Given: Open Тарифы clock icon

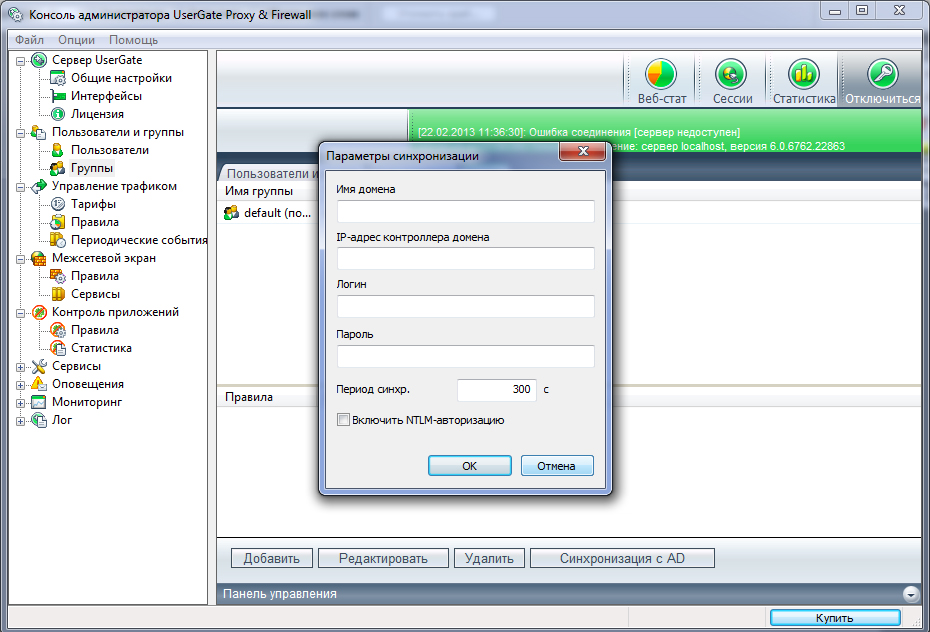Looking at the screenshot, I should pos(58,204).
